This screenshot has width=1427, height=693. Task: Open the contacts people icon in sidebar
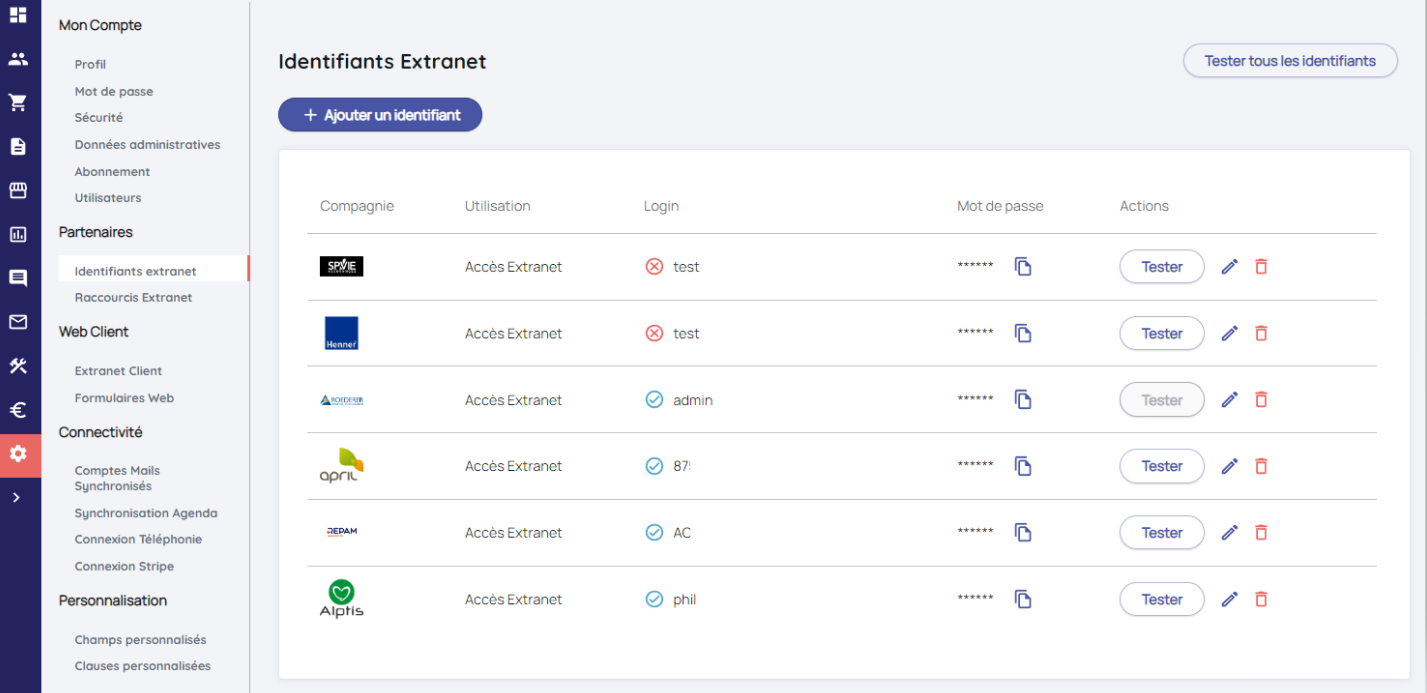[x=18, y=59]
